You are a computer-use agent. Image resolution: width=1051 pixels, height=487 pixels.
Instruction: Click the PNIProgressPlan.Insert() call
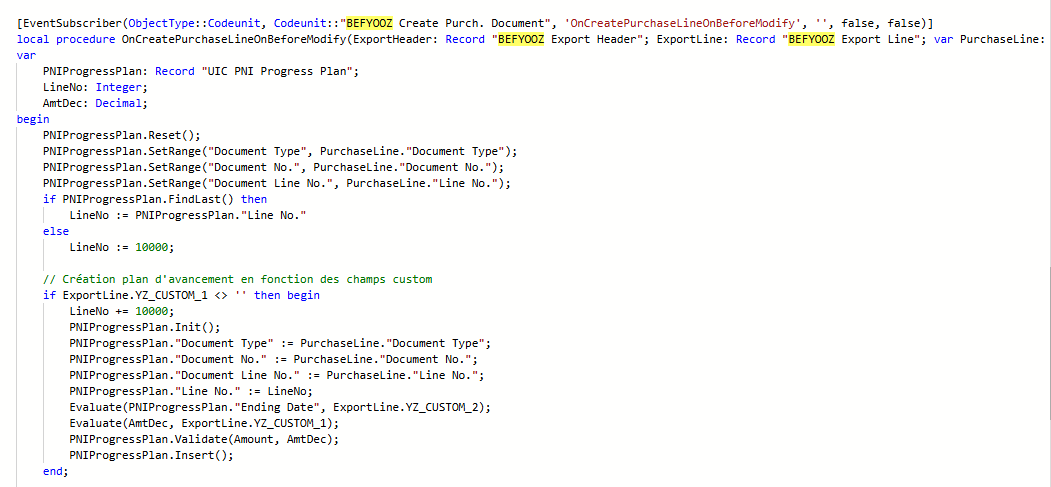point(150,455)
